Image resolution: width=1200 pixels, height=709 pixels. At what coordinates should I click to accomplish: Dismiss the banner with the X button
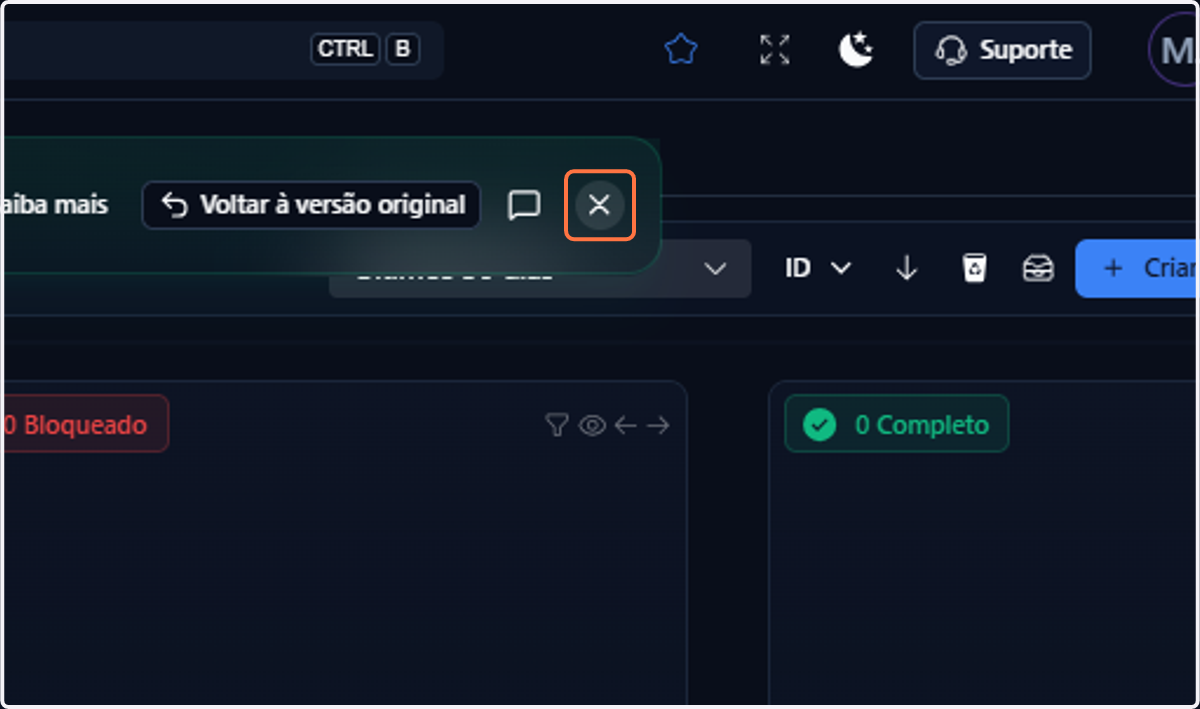(599, 205)
